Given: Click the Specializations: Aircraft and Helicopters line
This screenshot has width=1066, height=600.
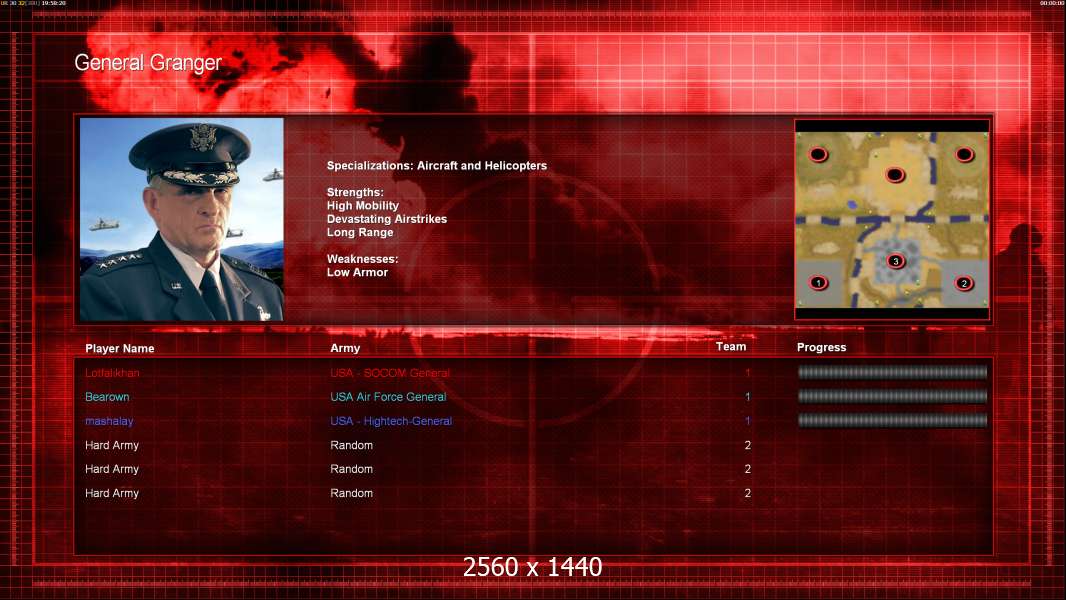Looking at the screenshot, I should click(x=436, y=166).
